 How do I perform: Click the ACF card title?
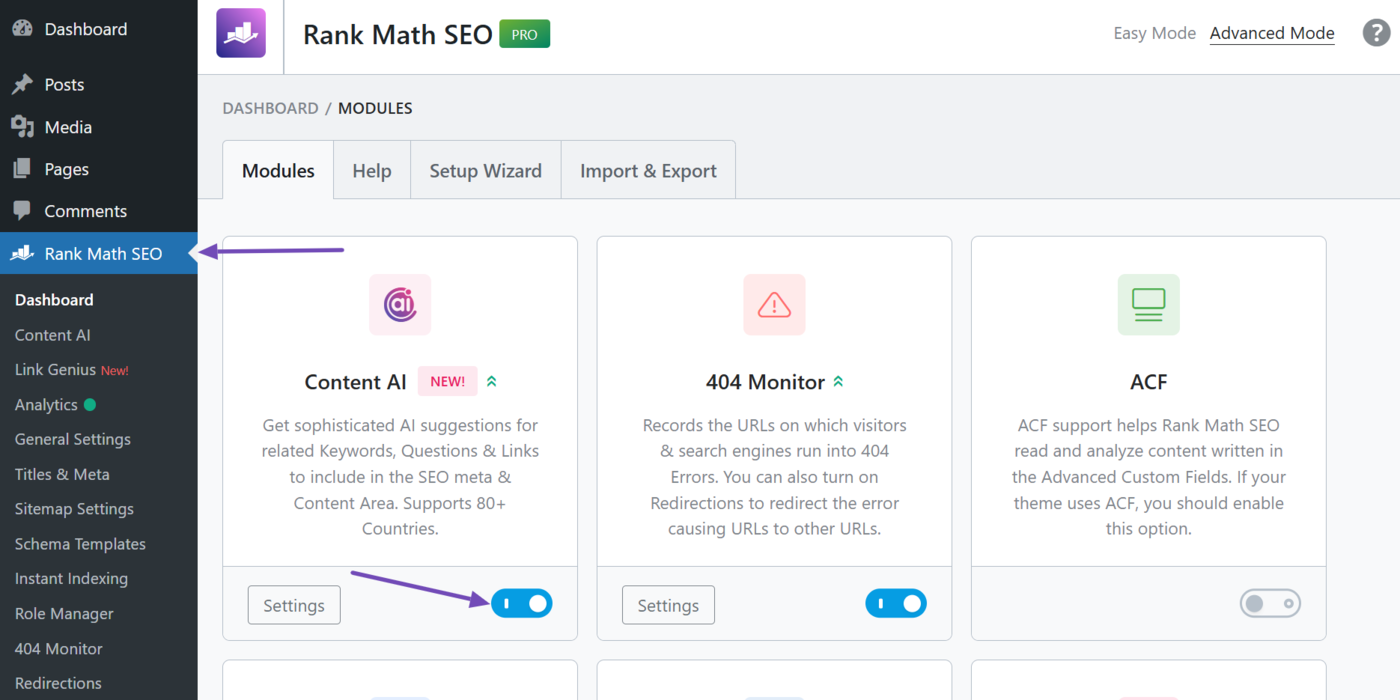(x=1149, y=382)
